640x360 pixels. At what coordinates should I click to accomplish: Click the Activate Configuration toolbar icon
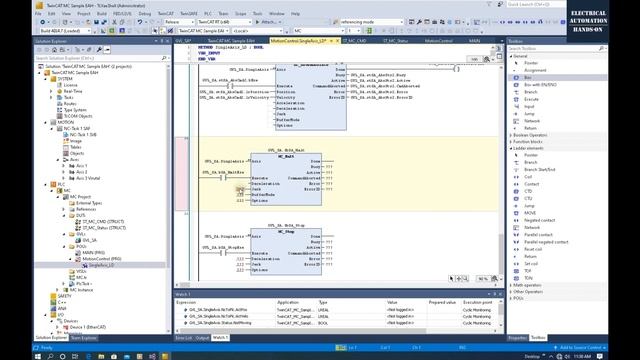103,31
